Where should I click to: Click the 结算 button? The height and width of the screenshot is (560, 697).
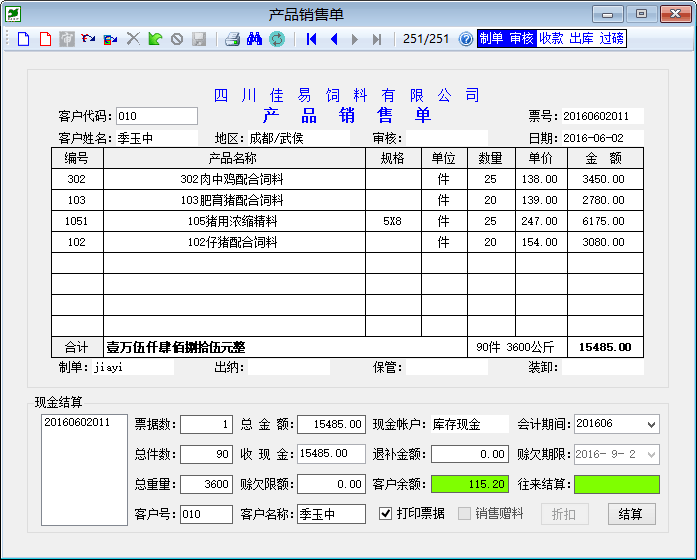(632, 514)
